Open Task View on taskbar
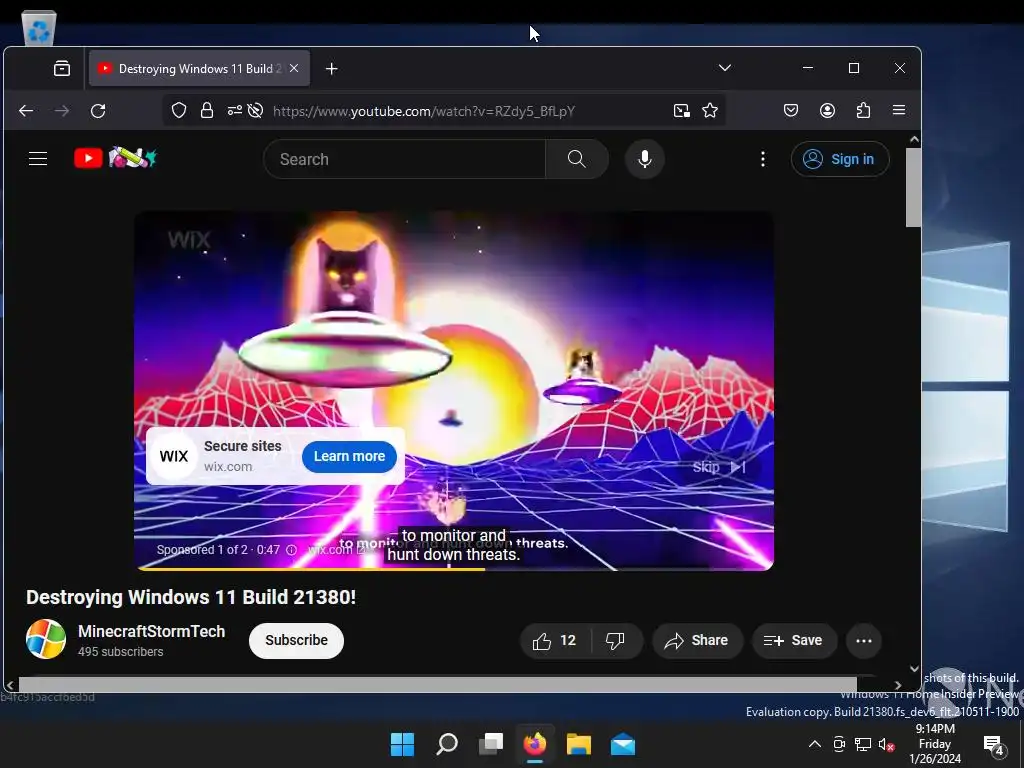This screenshot has height=768, width=1024. pyautogui.click(x=491, y=744)
